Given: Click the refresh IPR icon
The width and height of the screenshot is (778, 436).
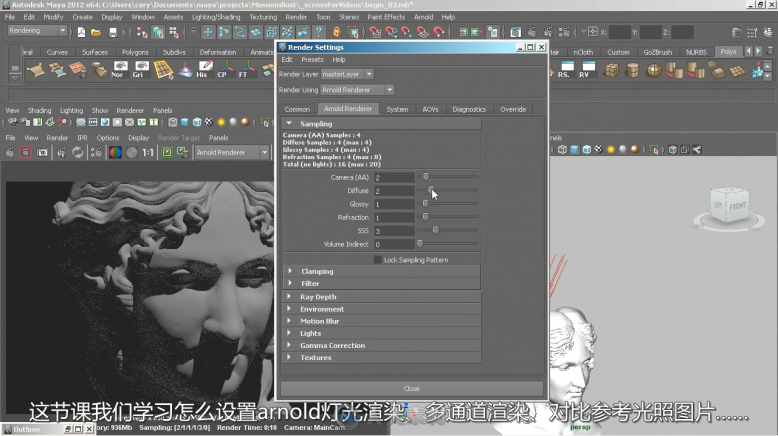Looking at the screenshot, I should (x=78, y=152).
